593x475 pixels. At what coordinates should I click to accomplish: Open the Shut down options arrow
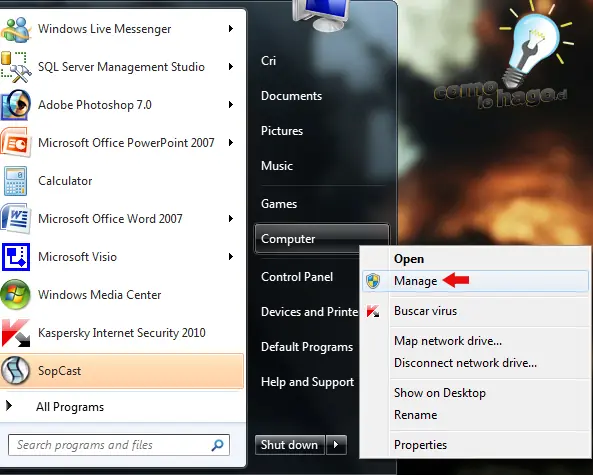coord(336,445)
